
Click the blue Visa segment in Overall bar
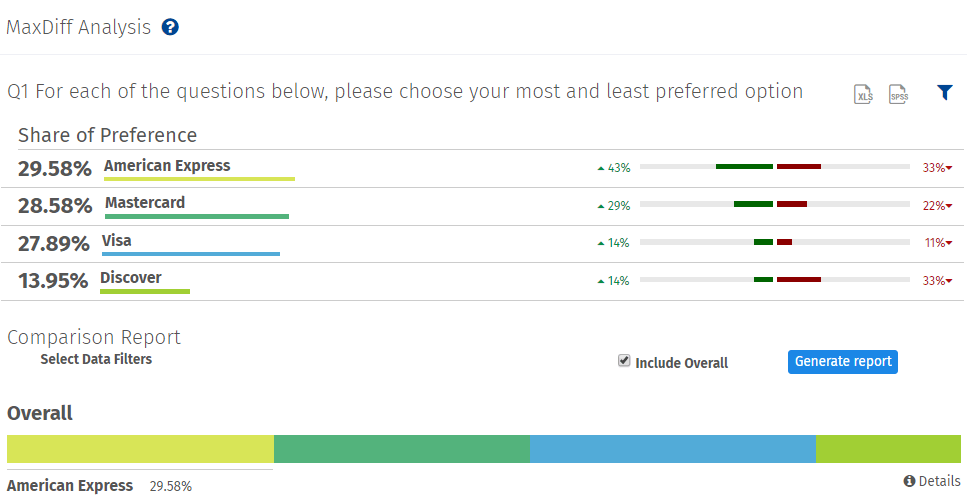tap(672, 449)
